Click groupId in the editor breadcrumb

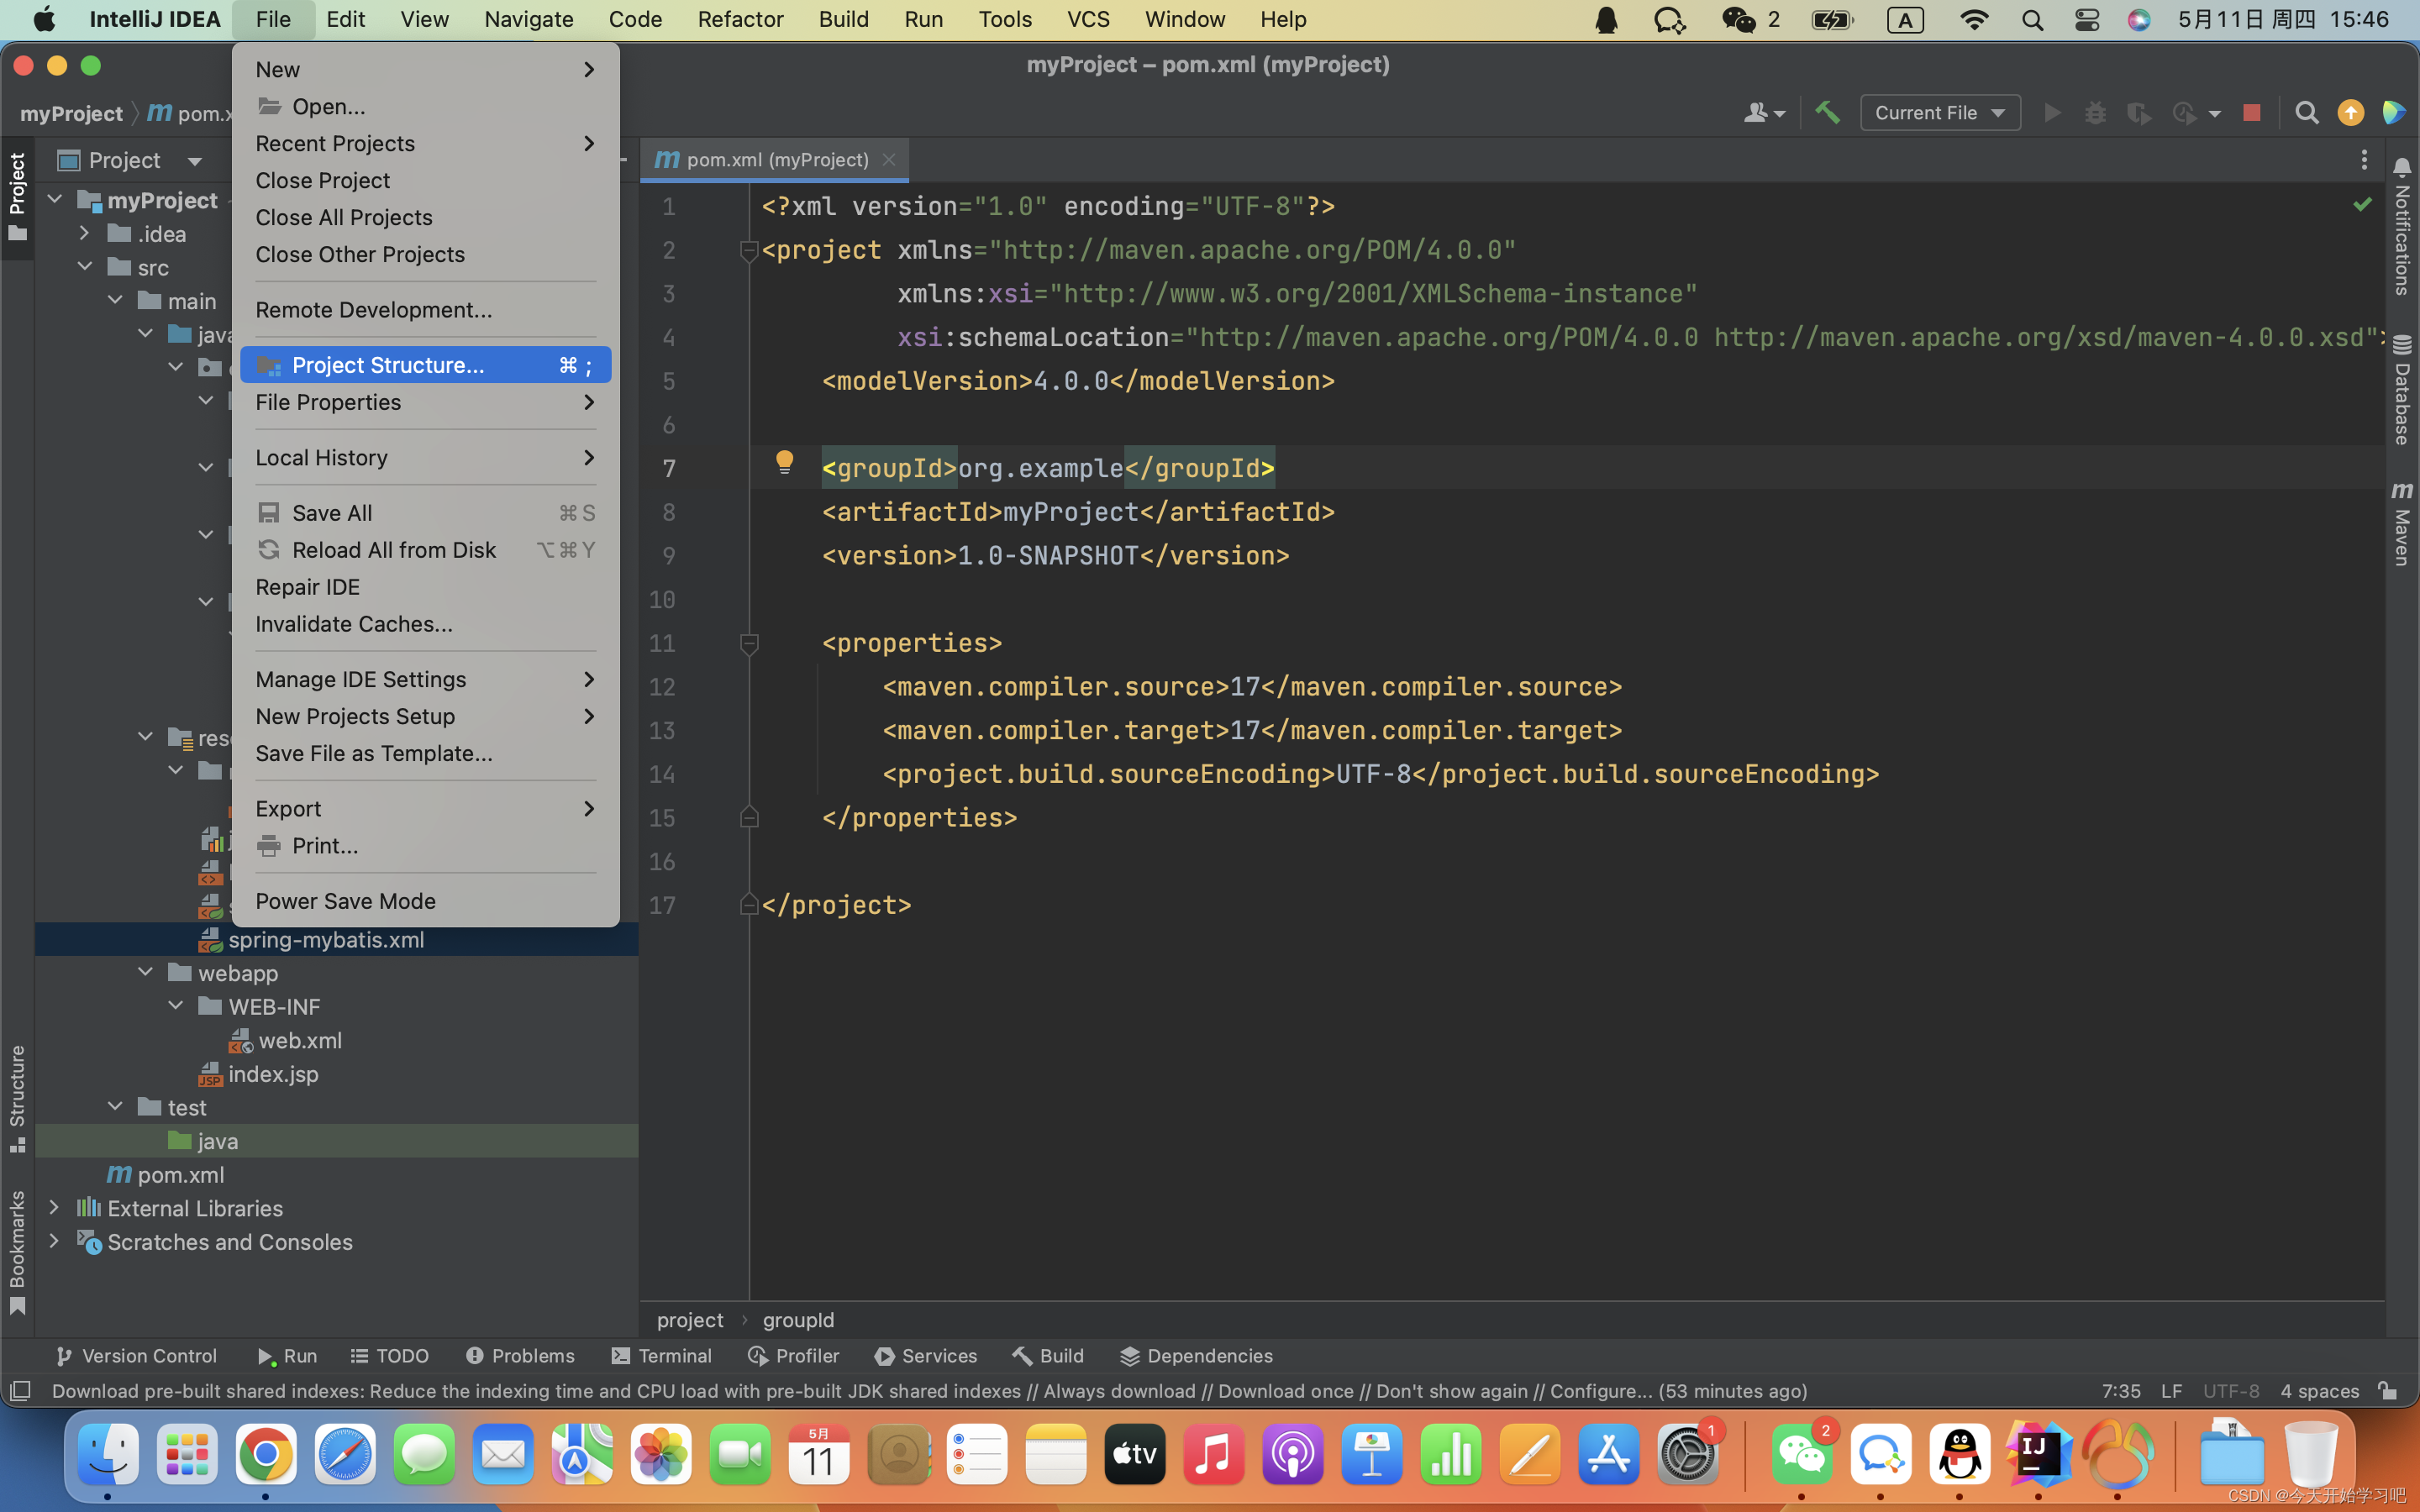click(x=798, y=1320)
